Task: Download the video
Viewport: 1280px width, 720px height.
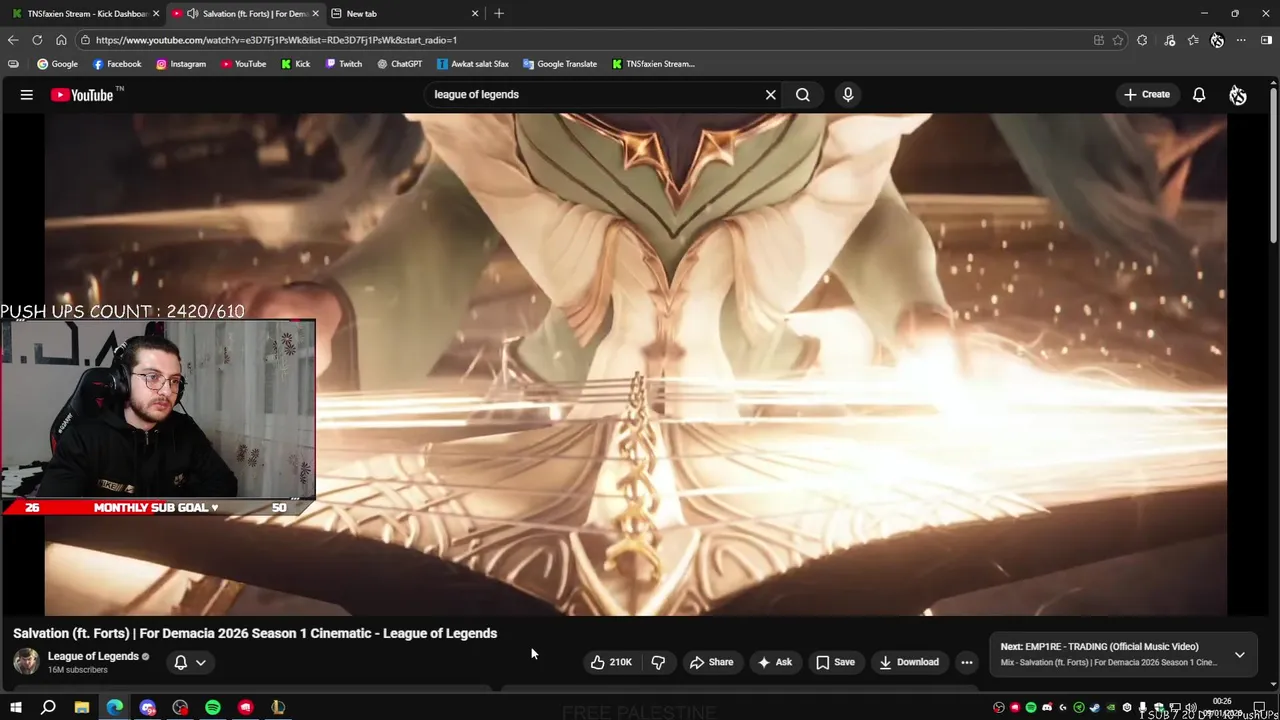Action: (x=909, y=662)
